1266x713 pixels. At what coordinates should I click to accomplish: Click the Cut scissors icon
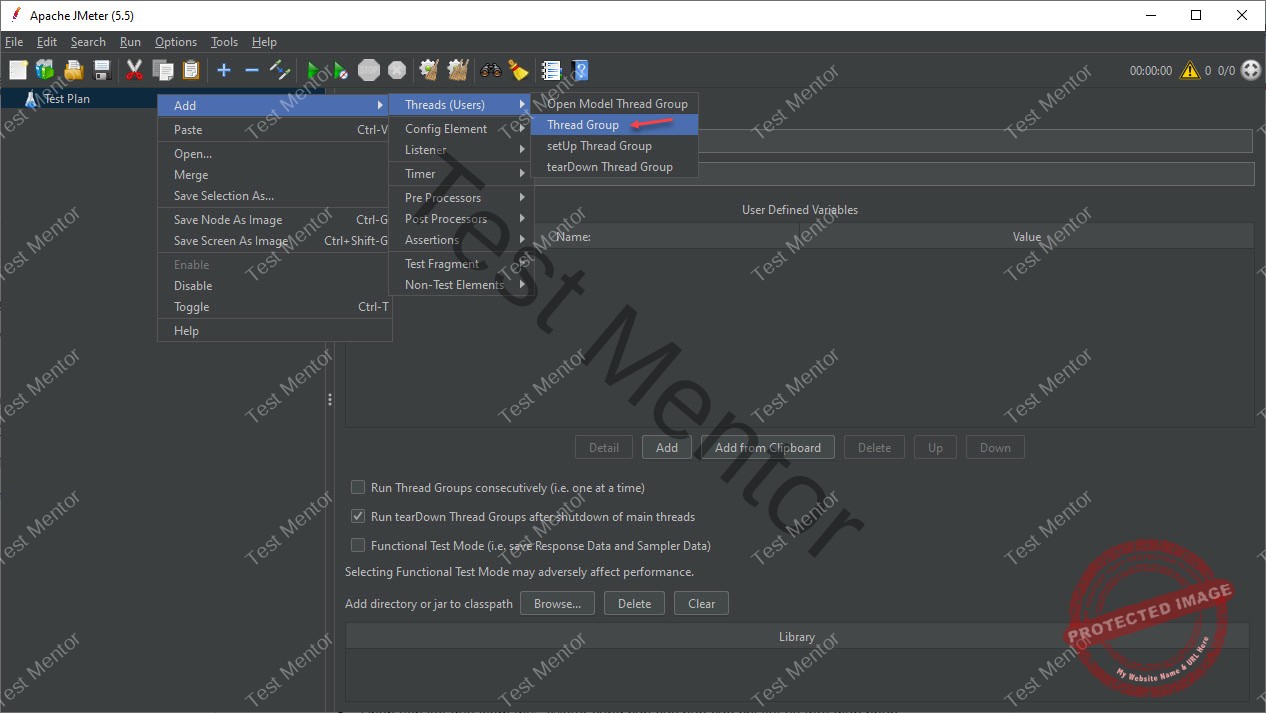(x=134, y=70)
